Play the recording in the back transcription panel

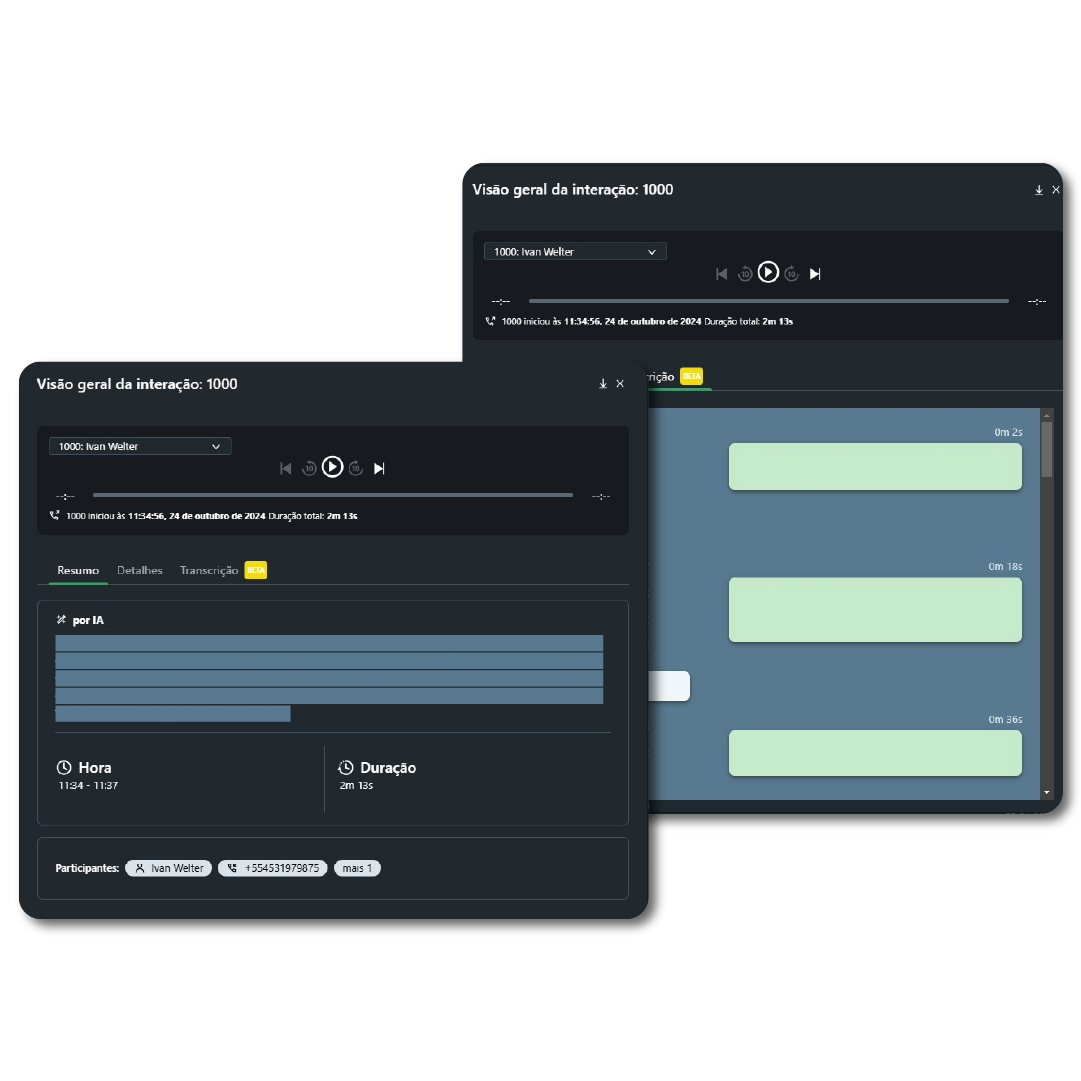pyautogui.click(x=768, y=272)
